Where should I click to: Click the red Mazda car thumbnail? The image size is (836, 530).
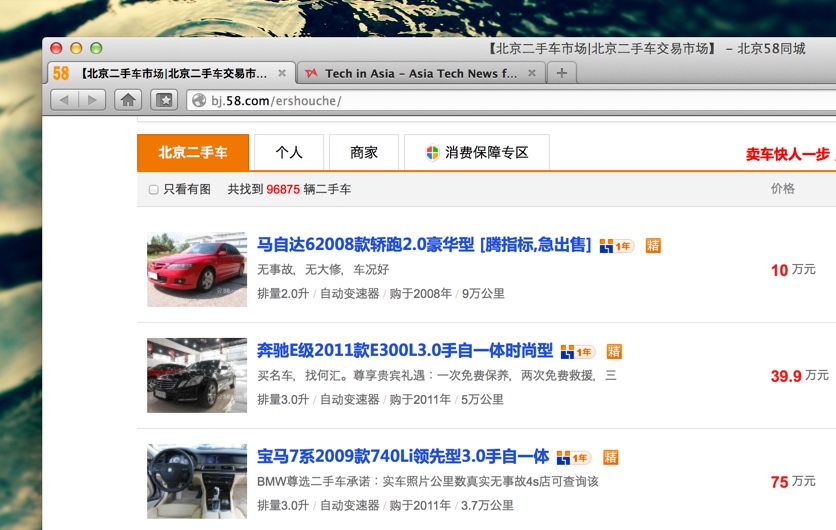coord(197,269)
